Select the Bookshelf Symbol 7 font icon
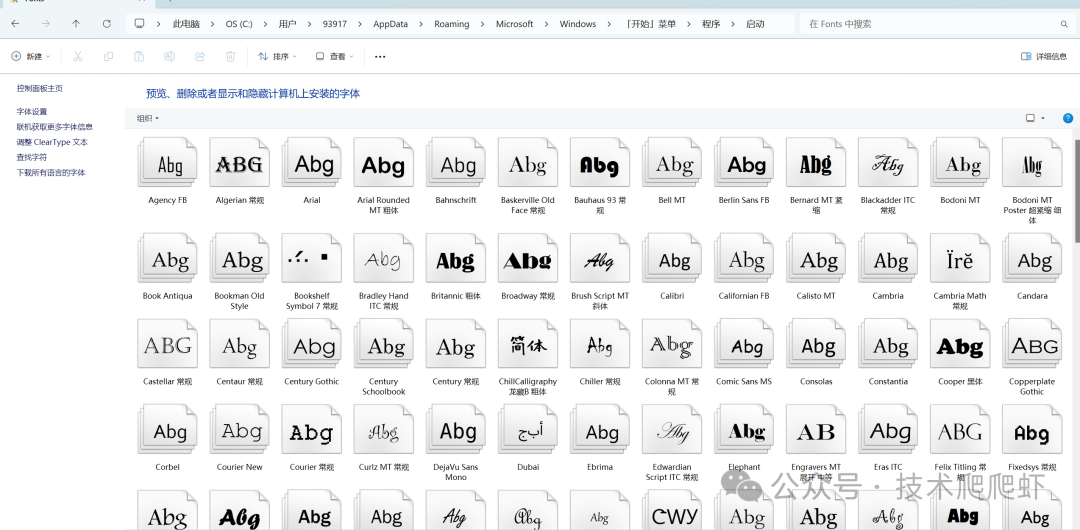Viewport: 1080px width, 530px height. (312, 259)
